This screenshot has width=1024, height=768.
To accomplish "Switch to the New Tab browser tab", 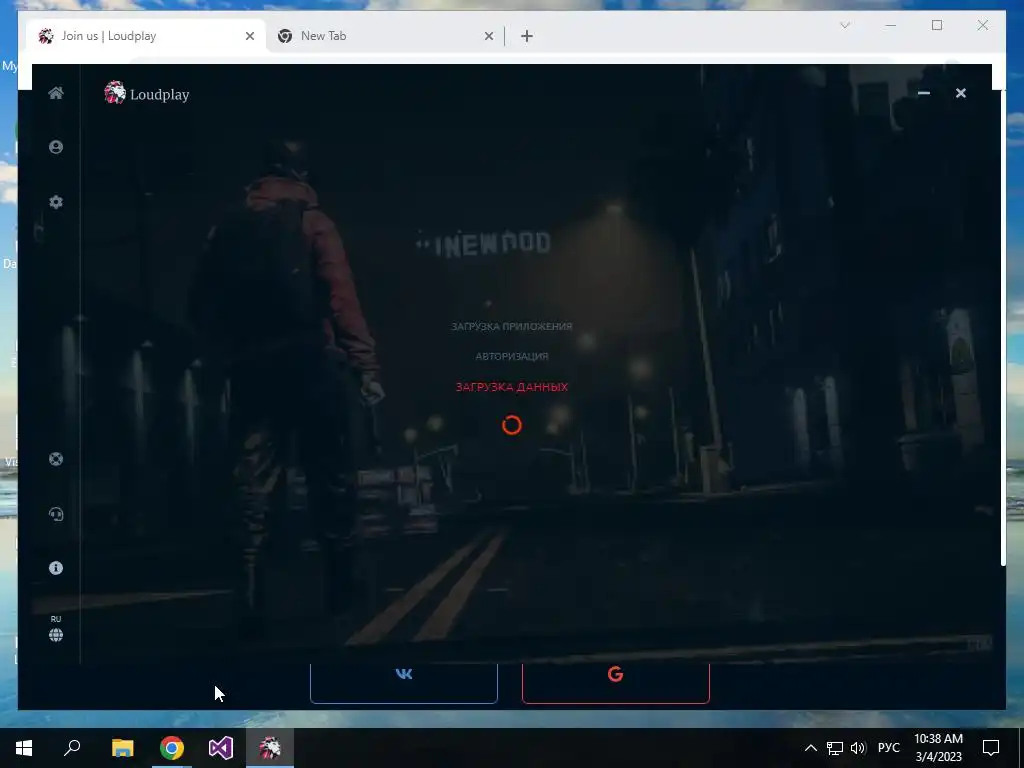I will (385, 36).
